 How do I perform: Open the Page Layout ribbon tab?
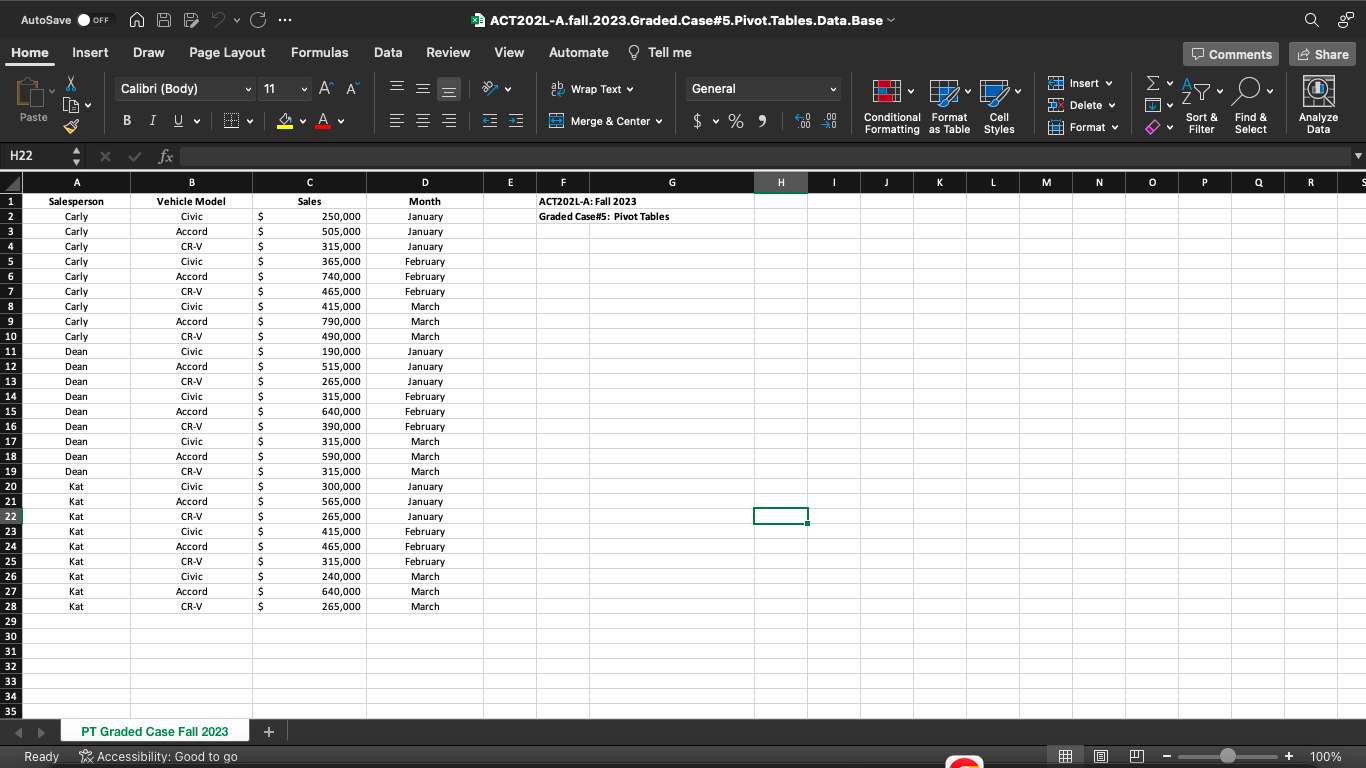pyautogui.click(x=227, y=53)
